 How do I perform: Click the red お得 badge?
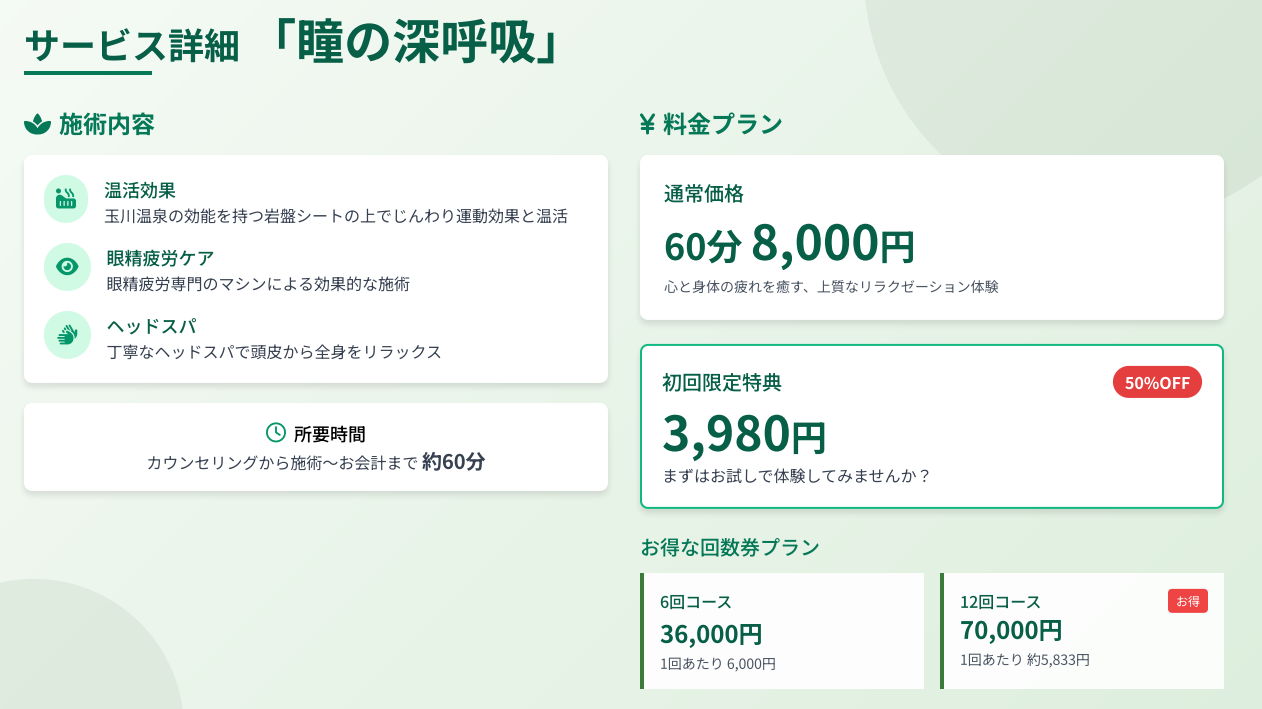pyautogui.click(x=1187, y=601)
